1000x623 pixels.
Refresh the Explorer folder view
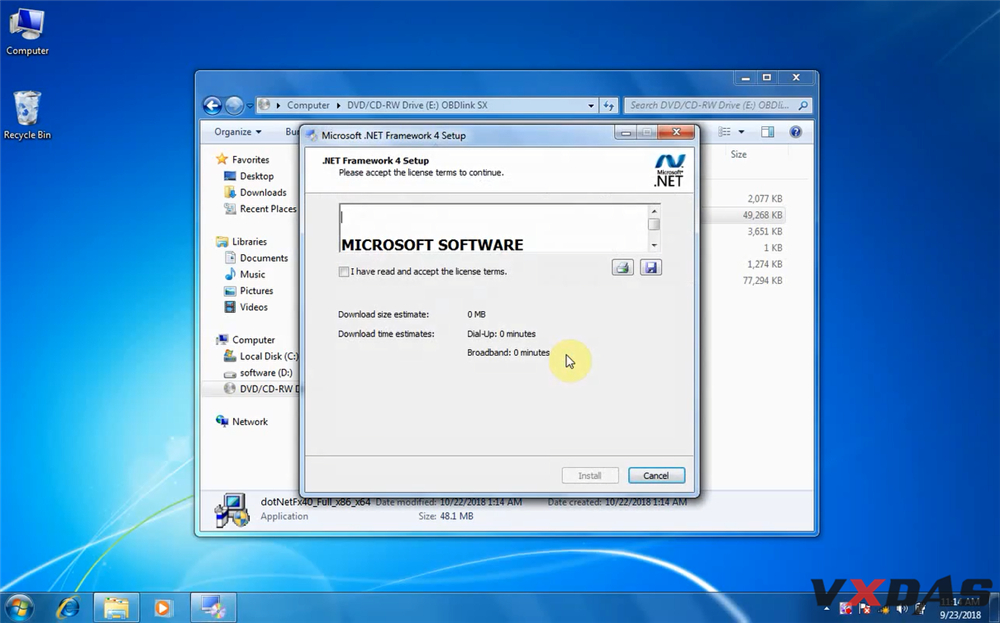click(608, 106)
